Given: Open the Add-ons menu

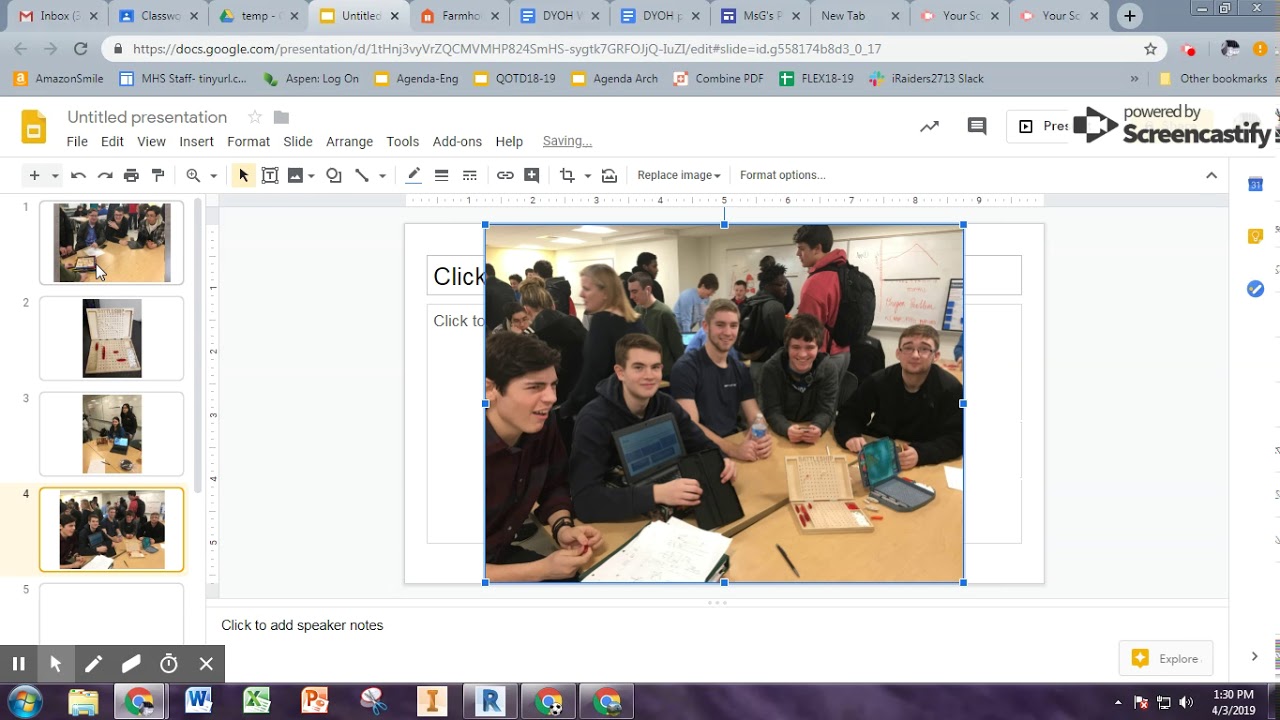Looking at the screenshot, I should (457, 142).
